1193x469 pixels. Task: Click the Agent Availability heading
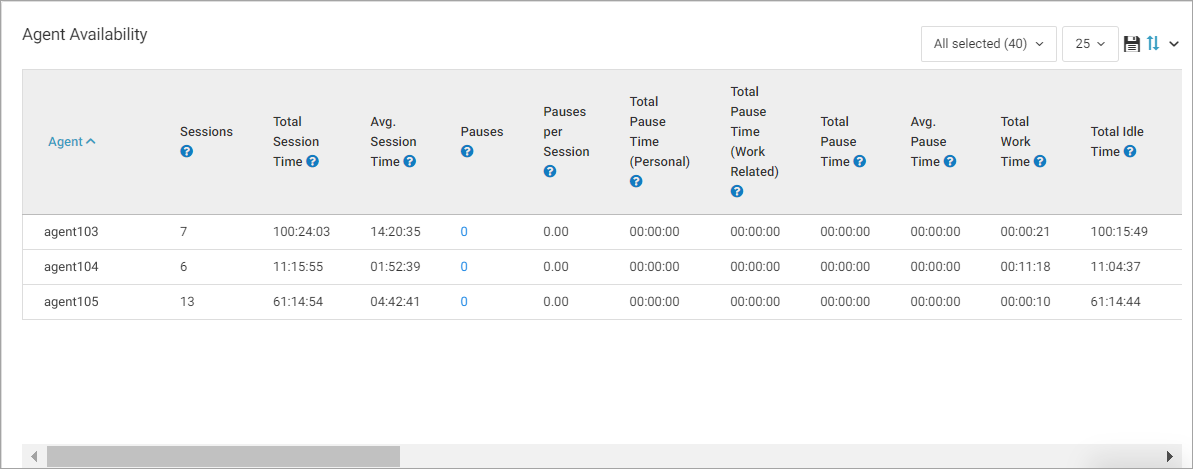tap(84, 34)
